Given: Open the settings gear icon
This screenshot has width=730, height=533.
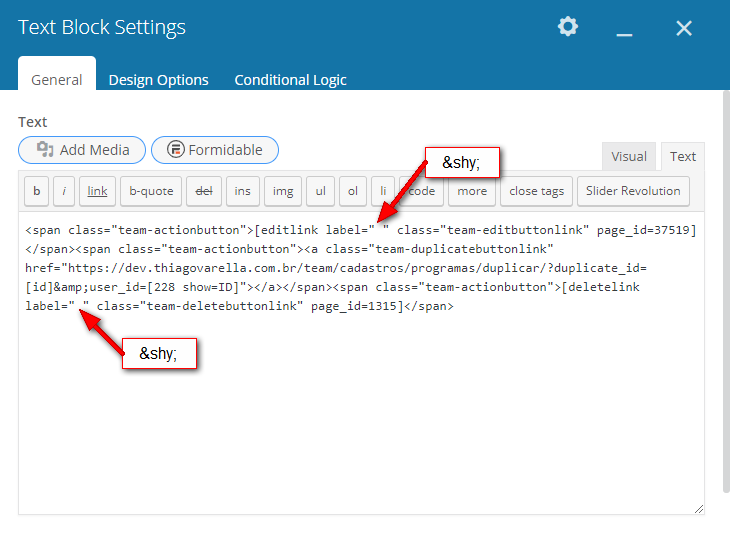Looking at the screenshot, I should click(568, 27).
